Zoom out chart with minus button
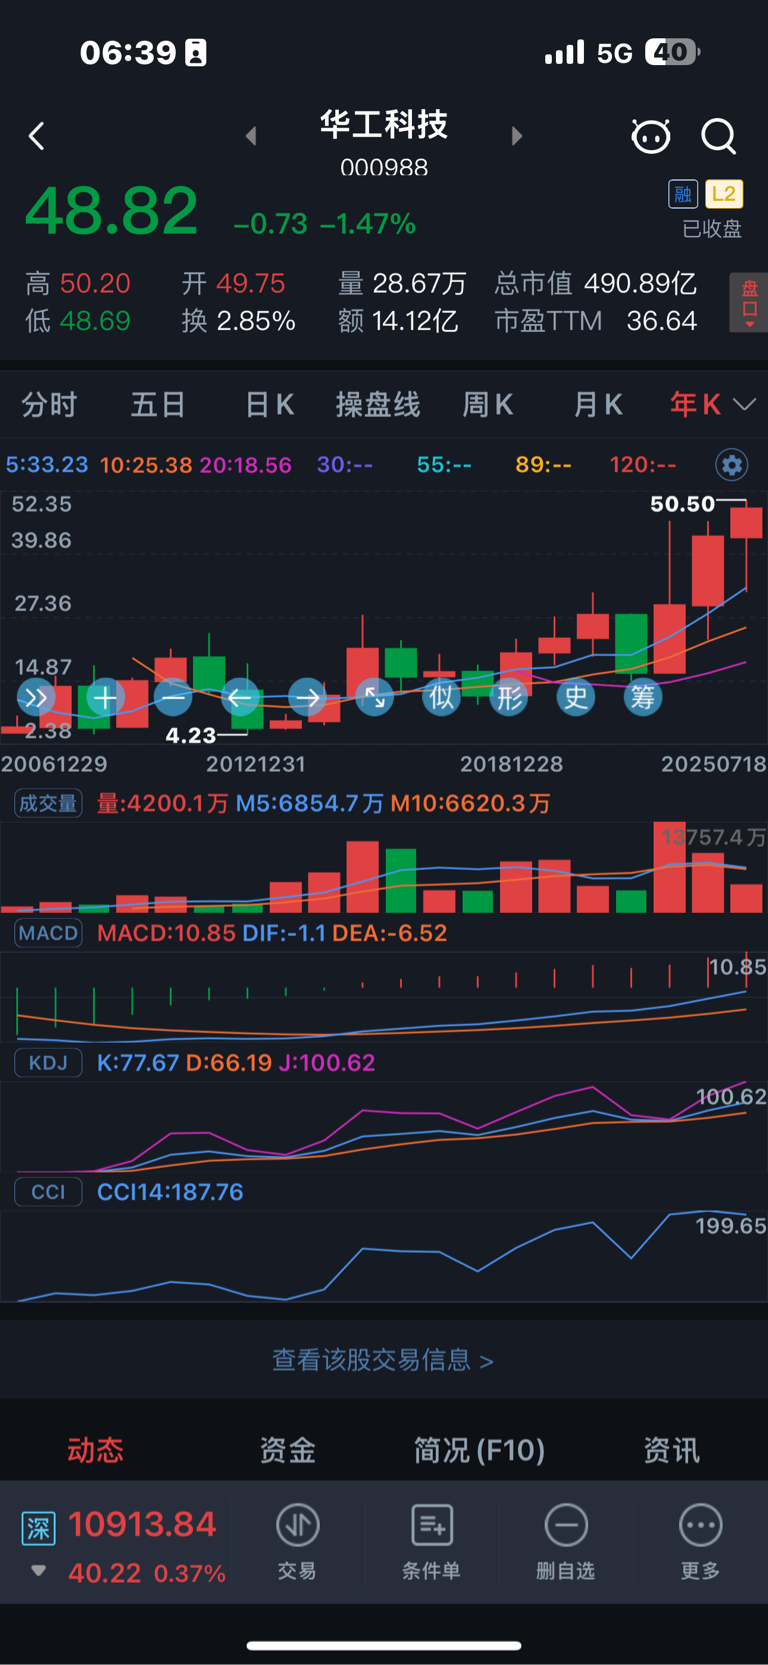Viewport: 768px width, 1665px height. tap(173, 697)
